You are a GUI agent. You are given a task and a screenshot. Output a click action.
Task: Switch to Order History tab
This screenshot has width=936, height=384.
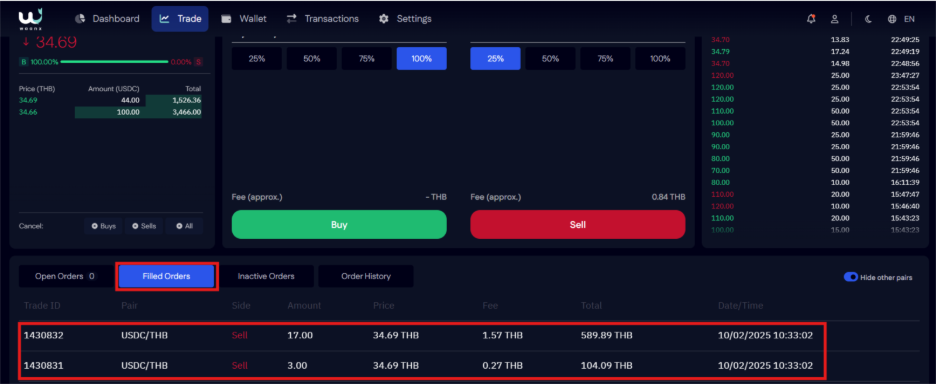click(366, 276)
